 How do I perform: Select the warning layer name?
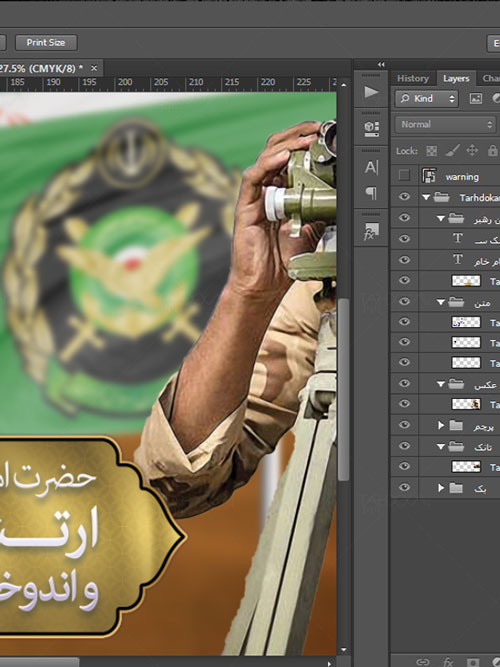coord(462,177)
